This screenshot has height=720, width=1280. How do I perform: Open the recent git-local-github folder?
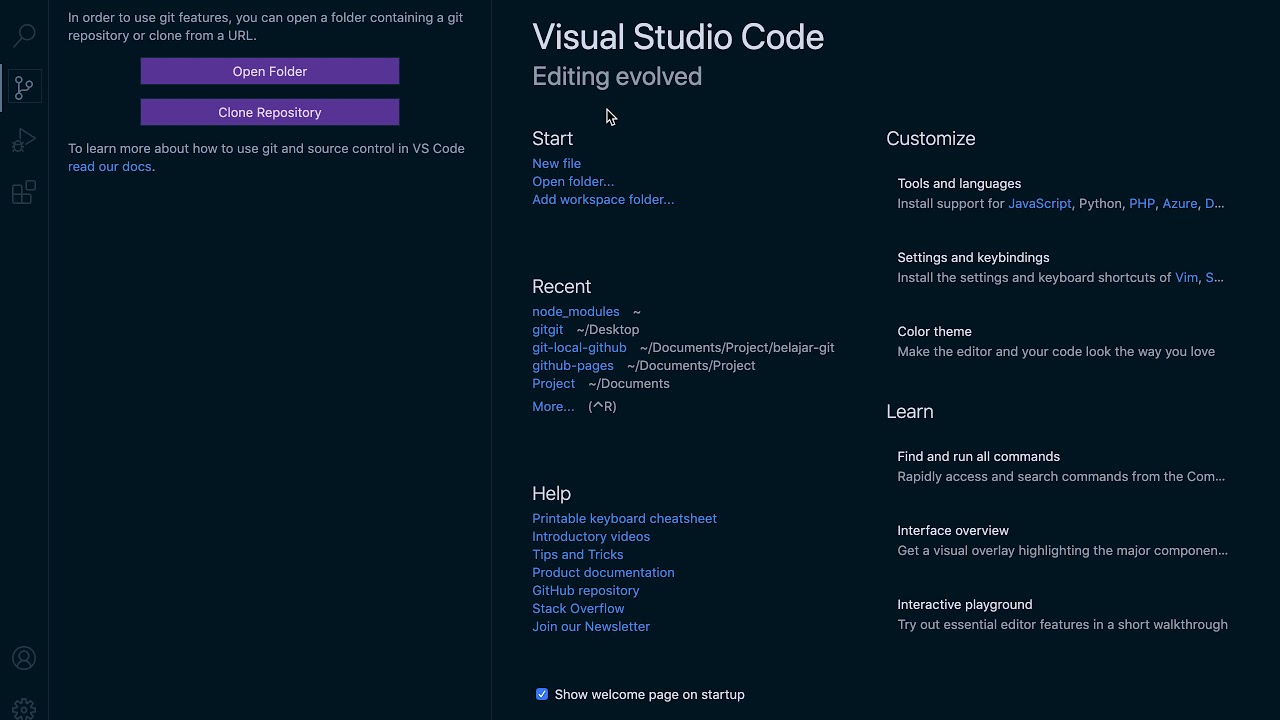579,347
